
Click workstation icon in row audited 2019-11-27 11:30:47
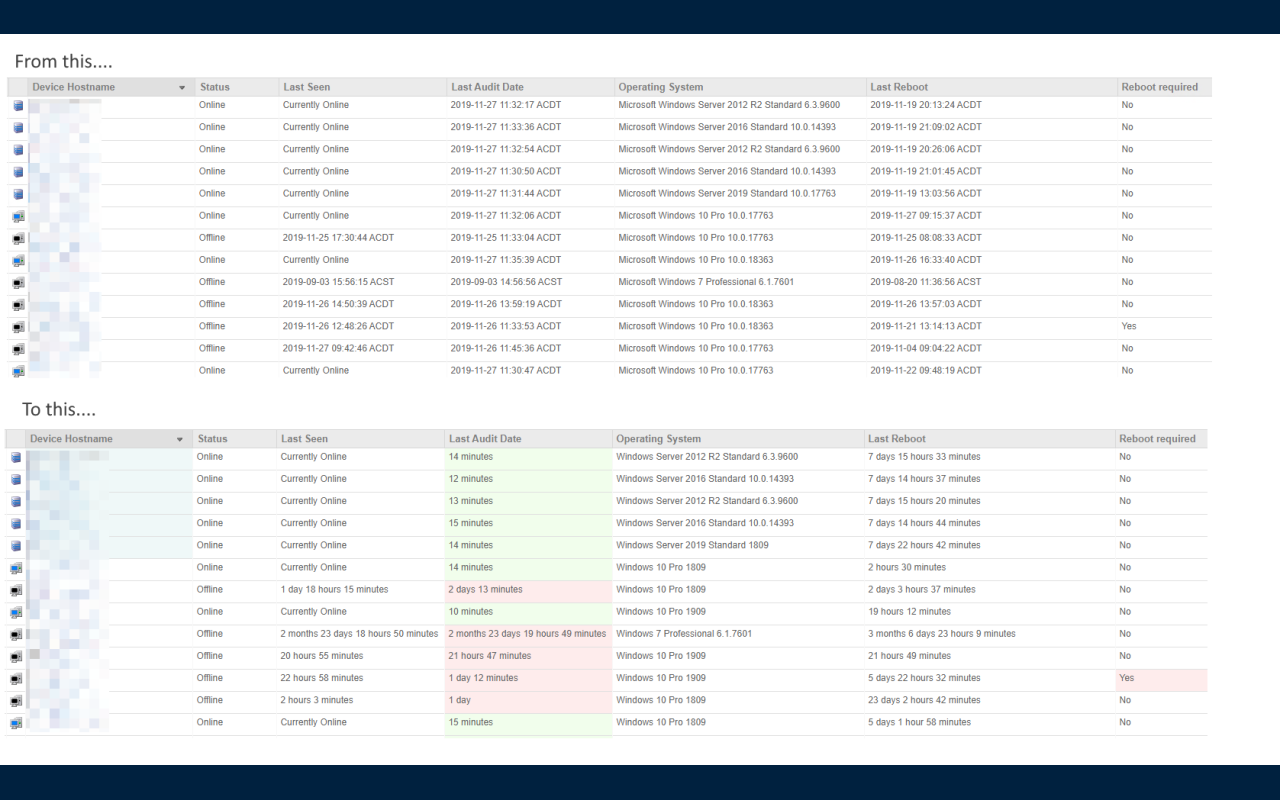pyautogui.click(x=18, y=371)
